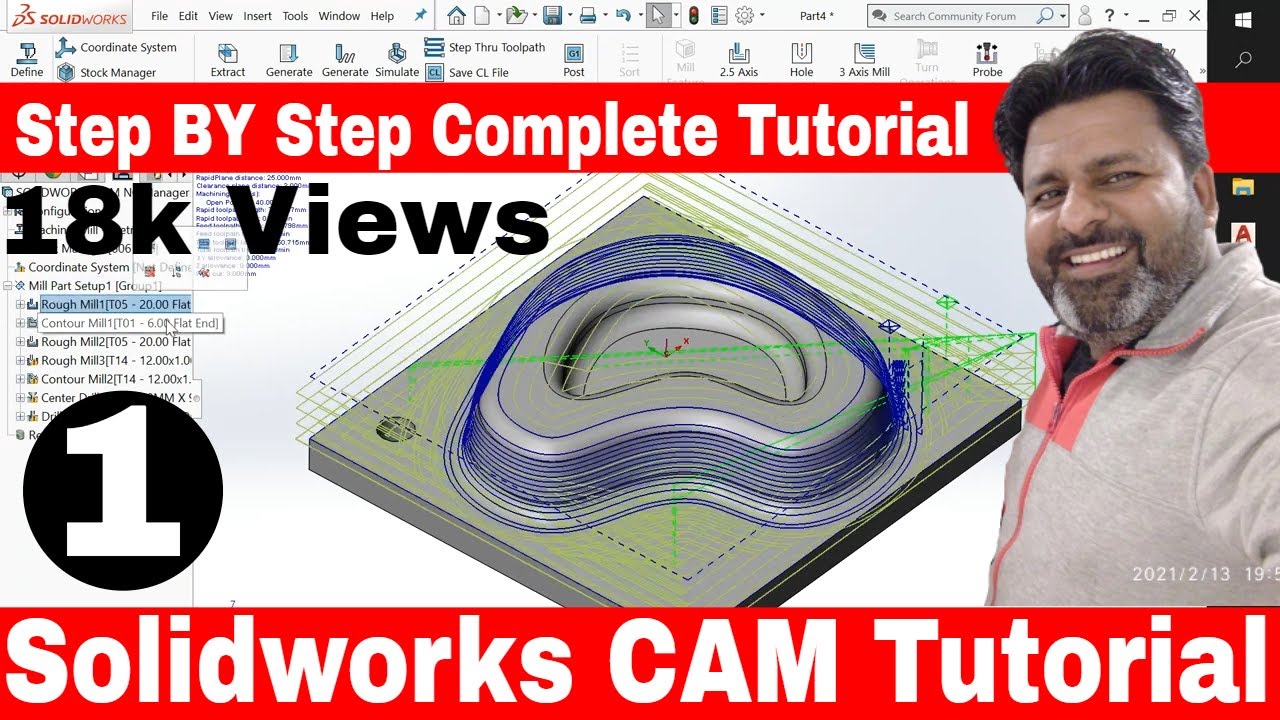Expand Rough Mill3 tree node
1280x720 pixels.
tap(20, 360)
